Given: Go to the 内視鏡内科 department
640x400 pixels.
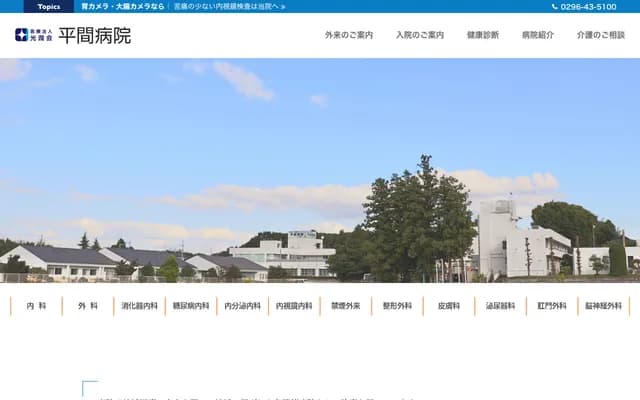Looking at the screenshot, I should click(294, 306).
